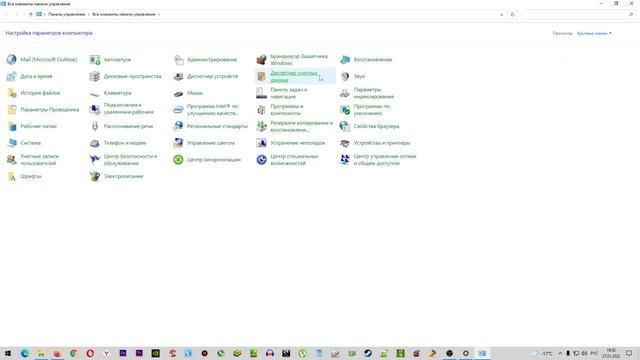Open the Устранение неполадок link
This screenshot has width=640, height=360.
[298, 143]
